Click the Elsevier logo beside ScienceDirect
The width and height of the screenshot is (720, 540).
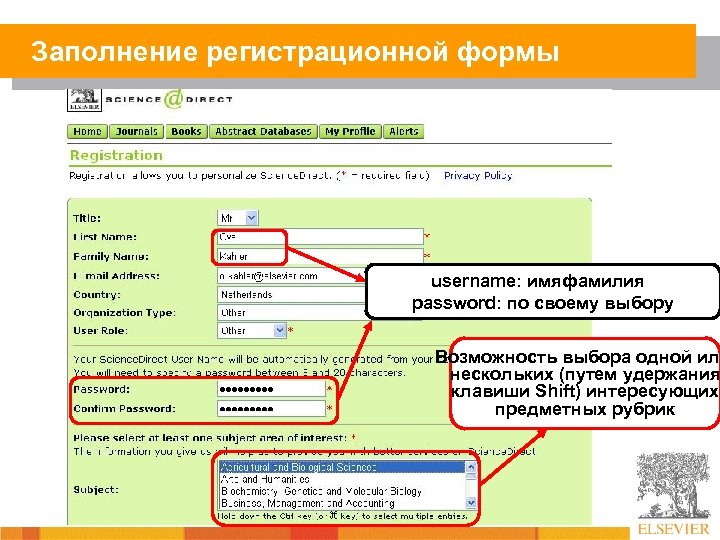(x=84, y=99)
